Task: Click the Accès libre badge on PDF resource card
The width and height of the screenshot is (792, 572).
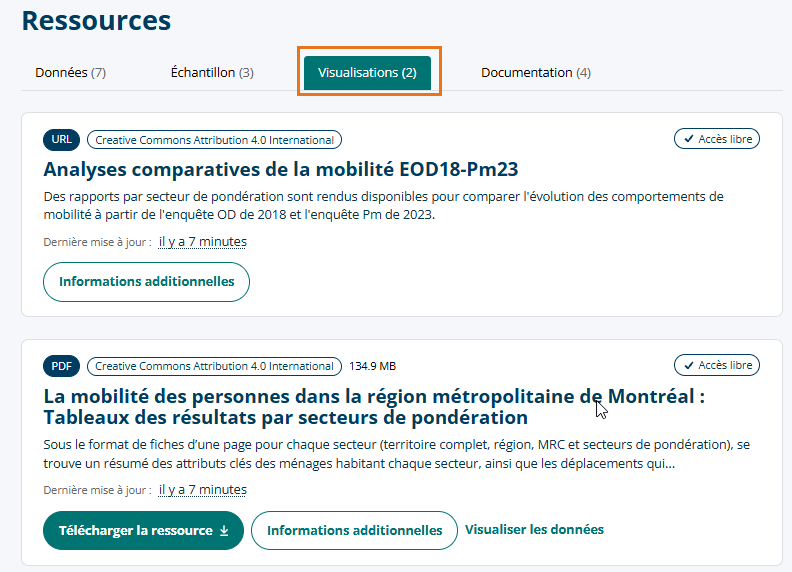Action: coord(717,365)
